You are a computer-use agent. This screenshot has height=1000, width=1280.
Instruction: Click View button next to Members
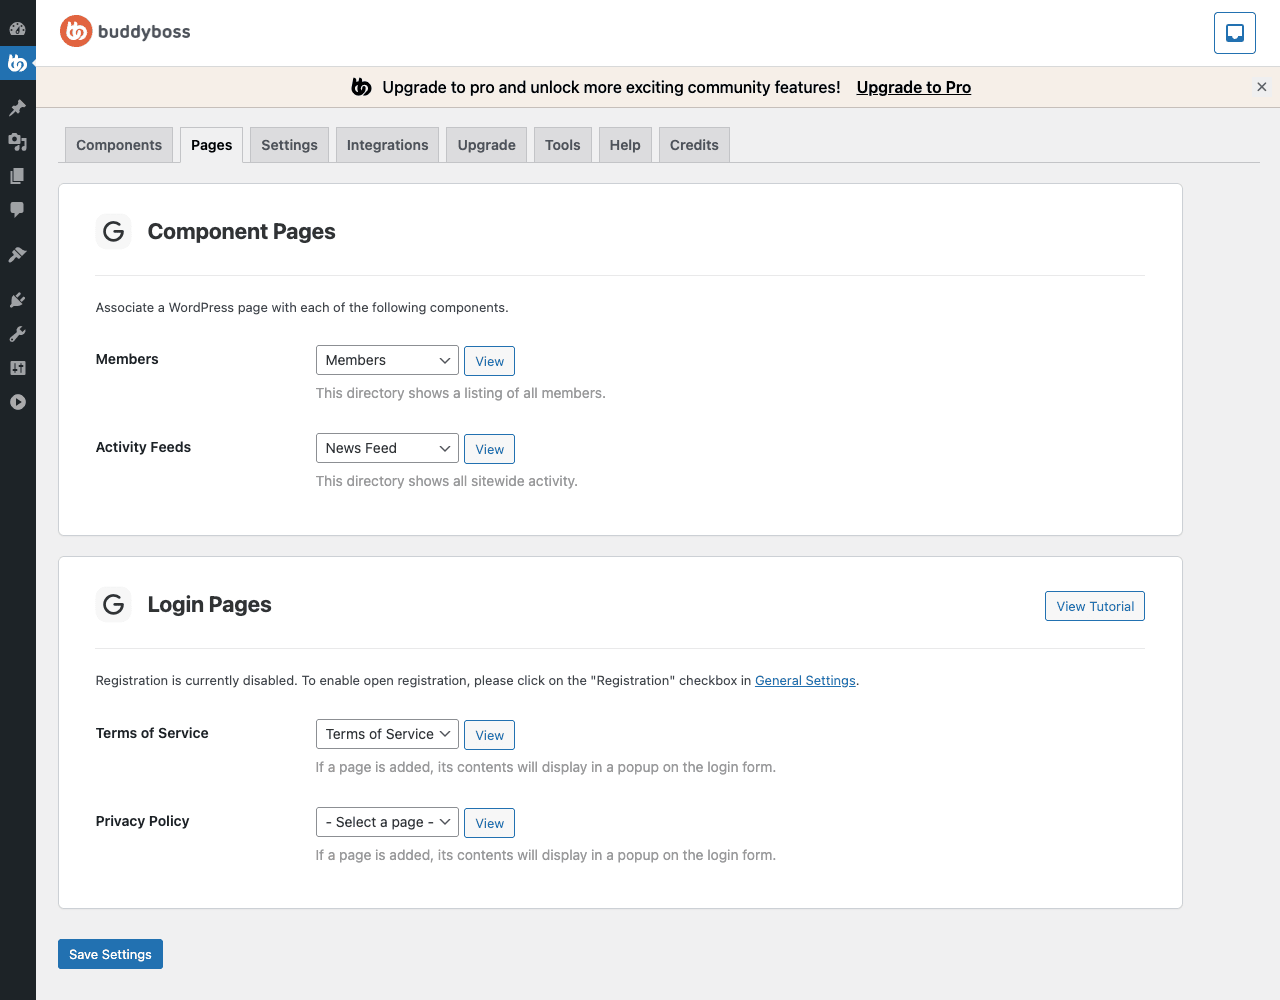pos(490,361)
